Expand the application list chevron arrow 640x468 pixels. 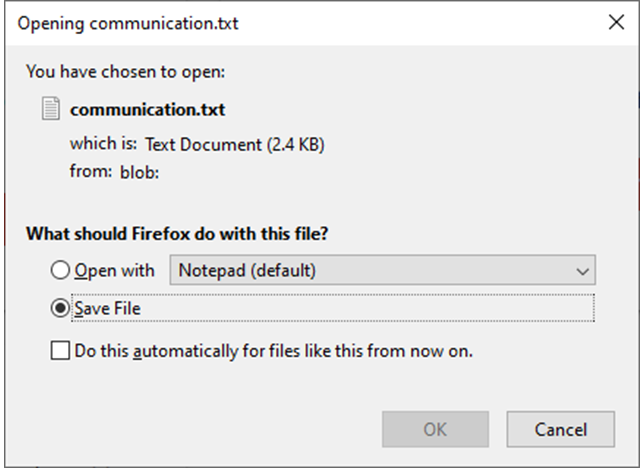click(x=581, y=271)
